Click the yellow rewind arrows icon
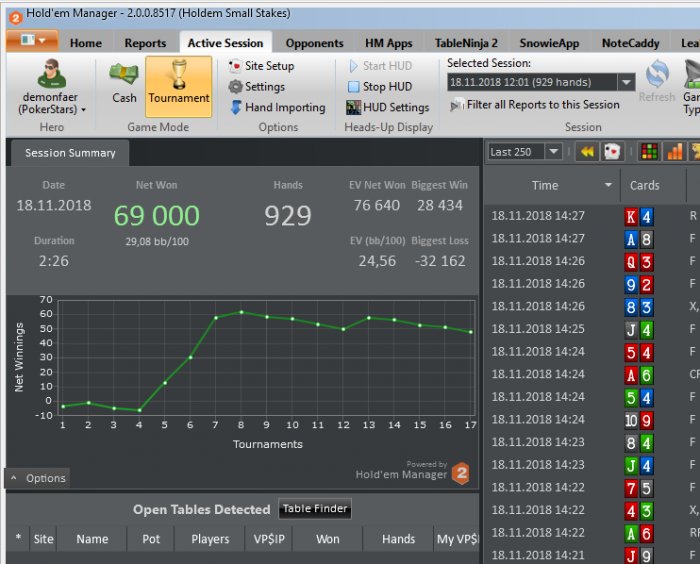The width and height of the screenshot is (700, 564). coord(588,152)
